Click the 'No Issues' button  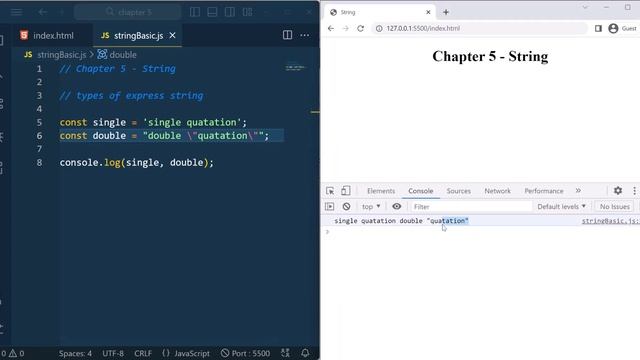point(615,207)
